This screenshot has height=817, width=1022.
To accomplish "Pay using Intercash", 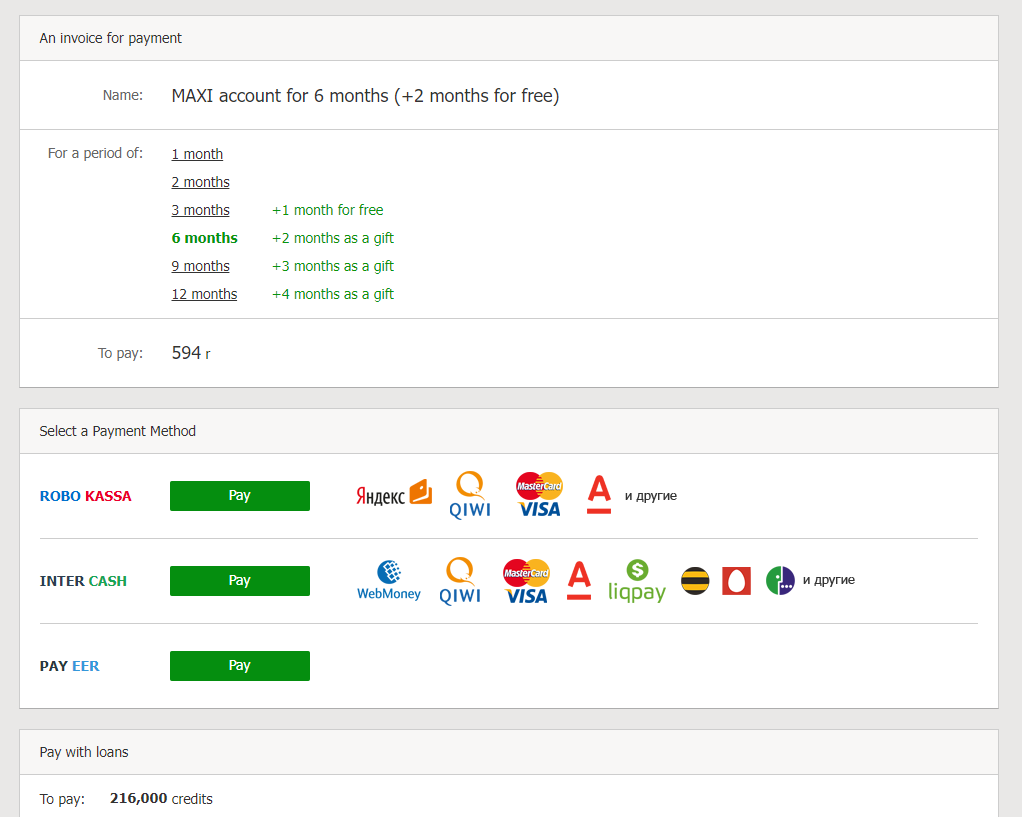I will click(240, 581).
